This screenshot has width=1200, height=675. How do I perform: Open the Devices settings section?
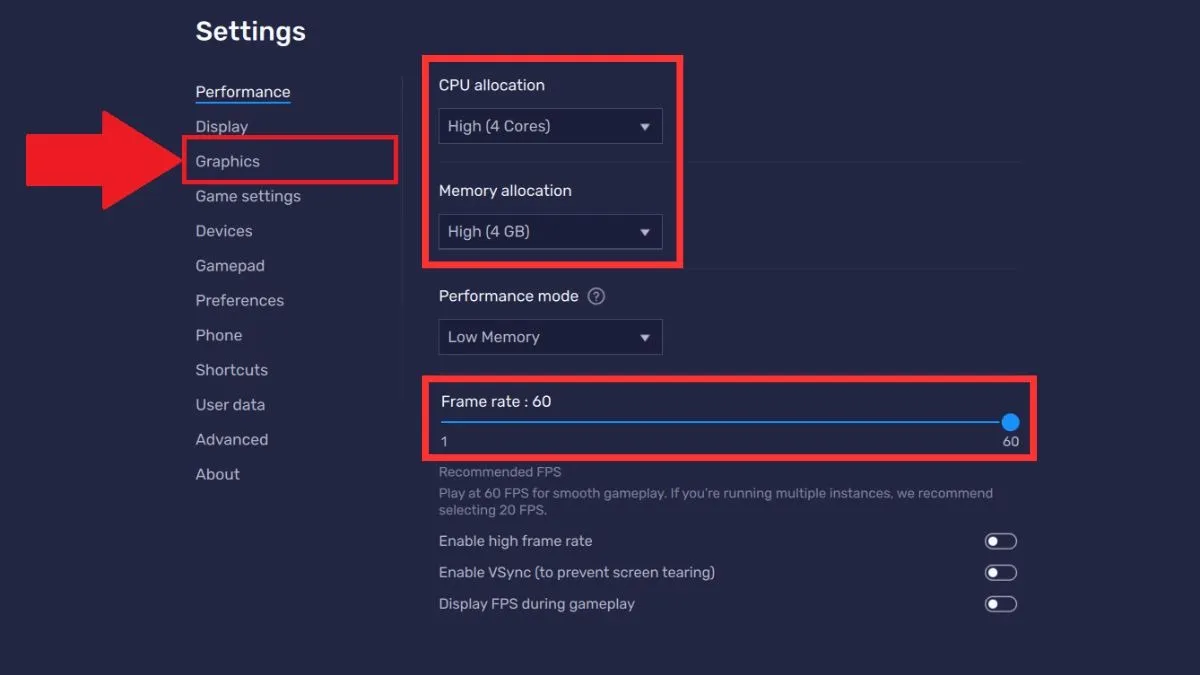point(223,231)
